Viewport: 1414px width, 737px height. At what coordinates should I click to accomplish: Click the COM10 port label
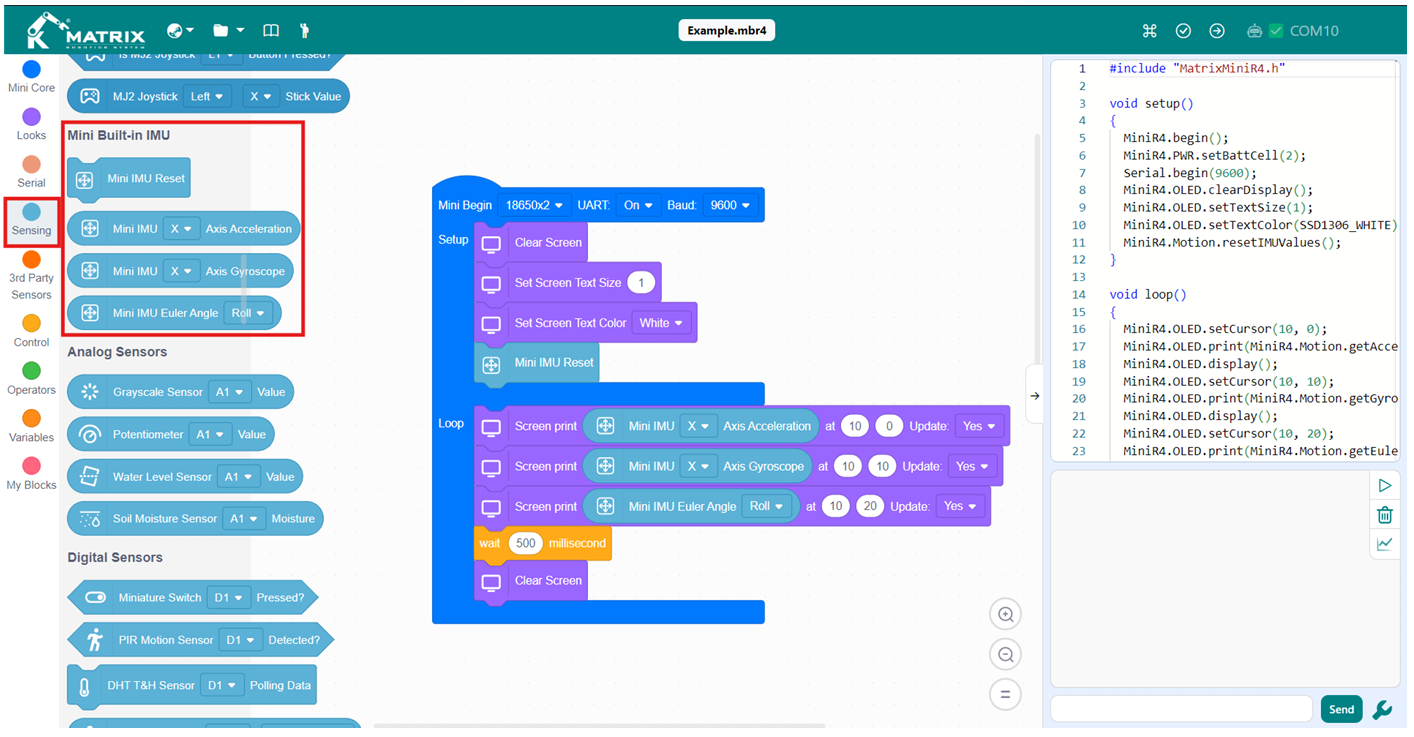tap(1314, 31)
